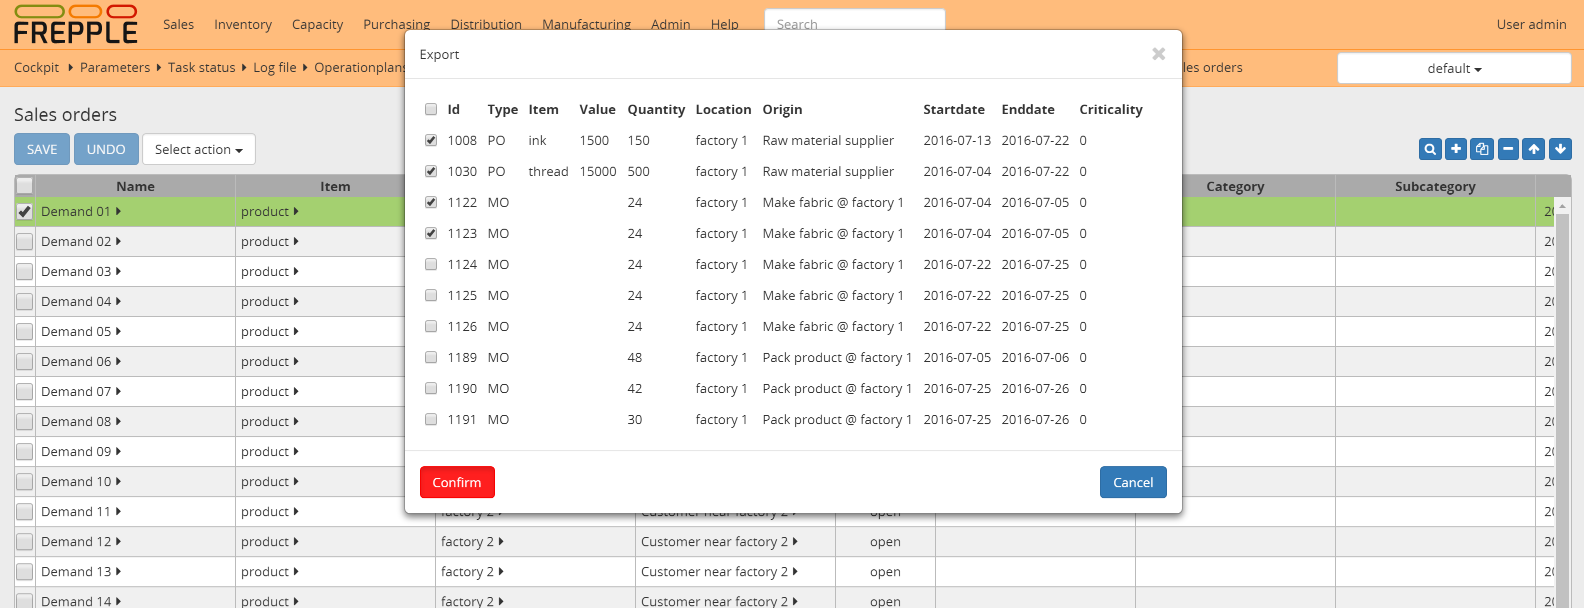
Task: Click the frePPLe logo
Action: coord(75,25)
